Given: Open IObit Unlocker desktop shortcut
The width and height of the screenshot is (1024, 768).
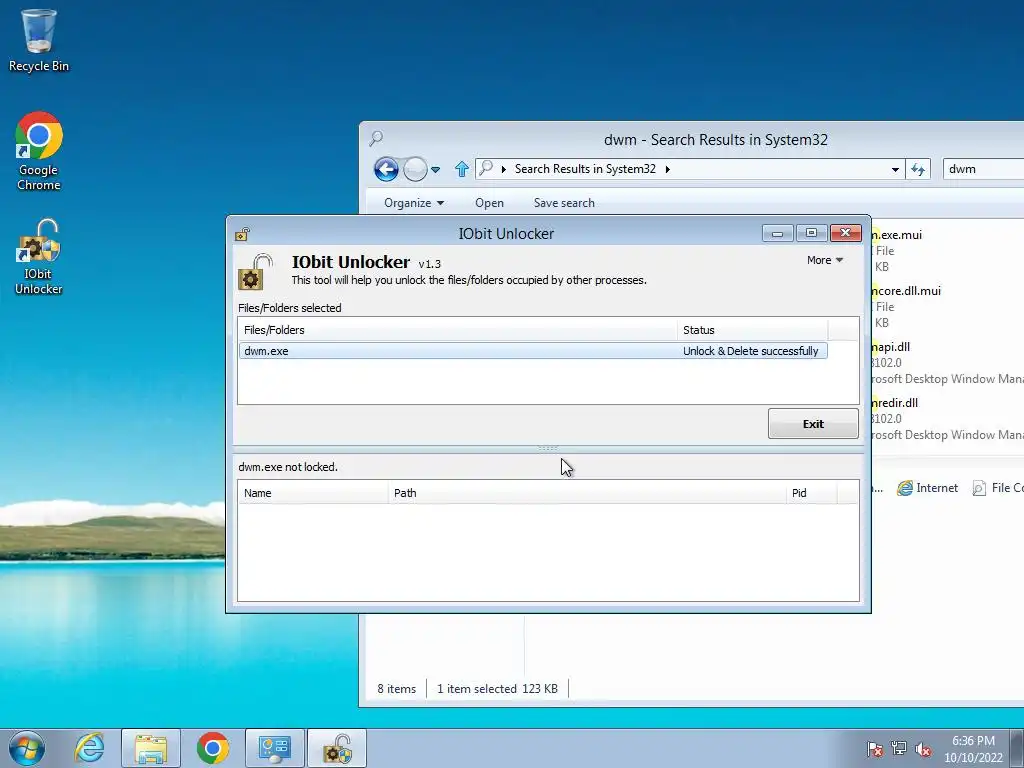Looking at the screenshot, I should (39, 257).
